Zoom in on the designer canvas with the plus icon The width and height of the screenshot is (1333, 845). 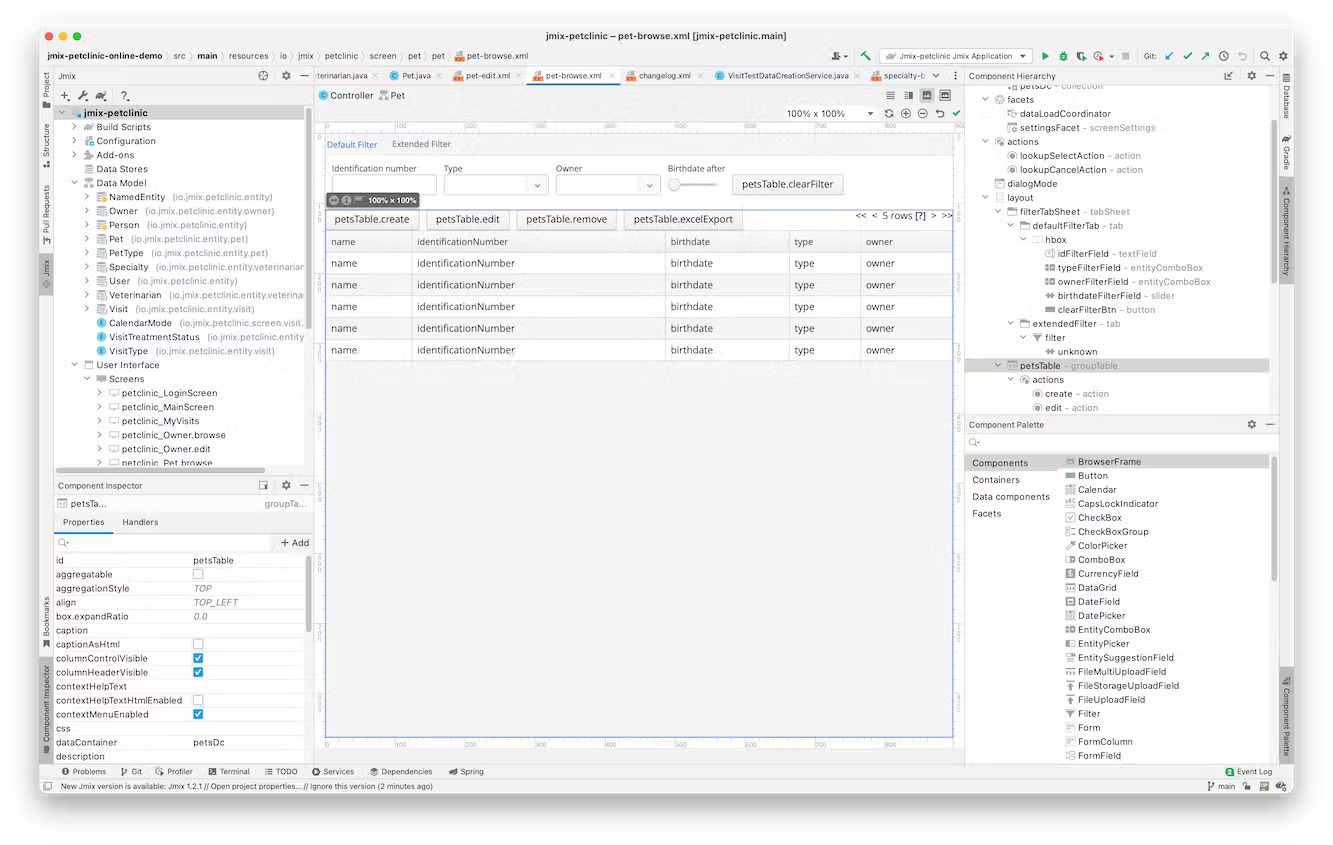point(906,113)
